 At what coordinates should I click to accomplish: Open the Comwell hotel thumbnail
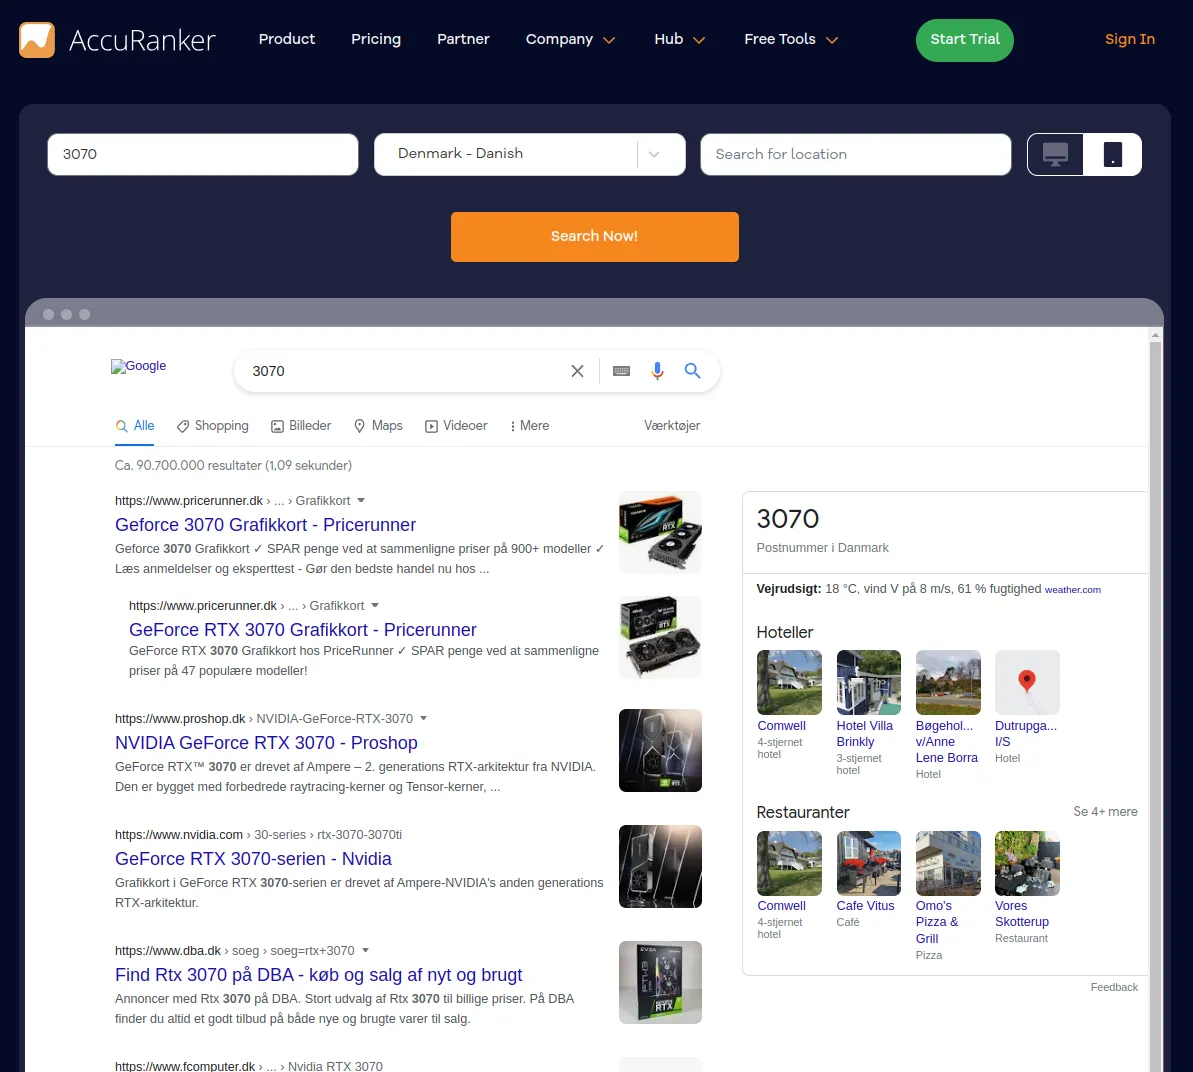[x=789, y=682]
